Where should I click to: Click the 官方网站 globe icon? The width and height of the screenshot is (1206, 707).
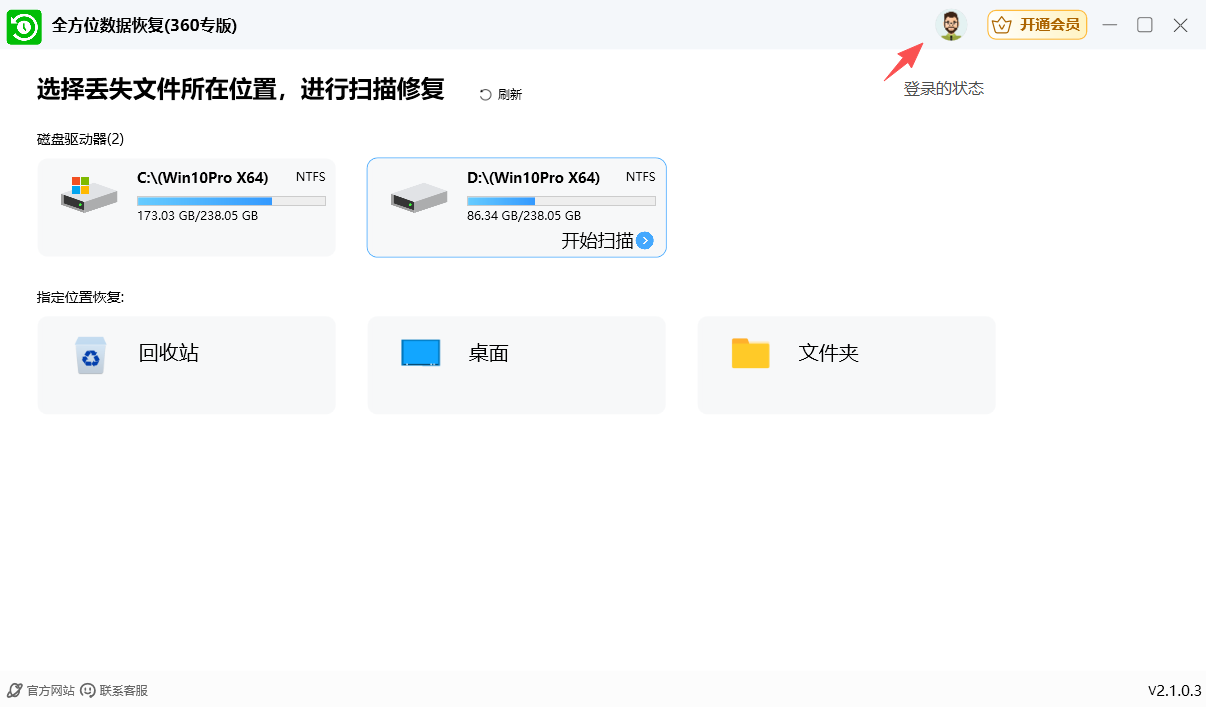click(x=12, y=690)
